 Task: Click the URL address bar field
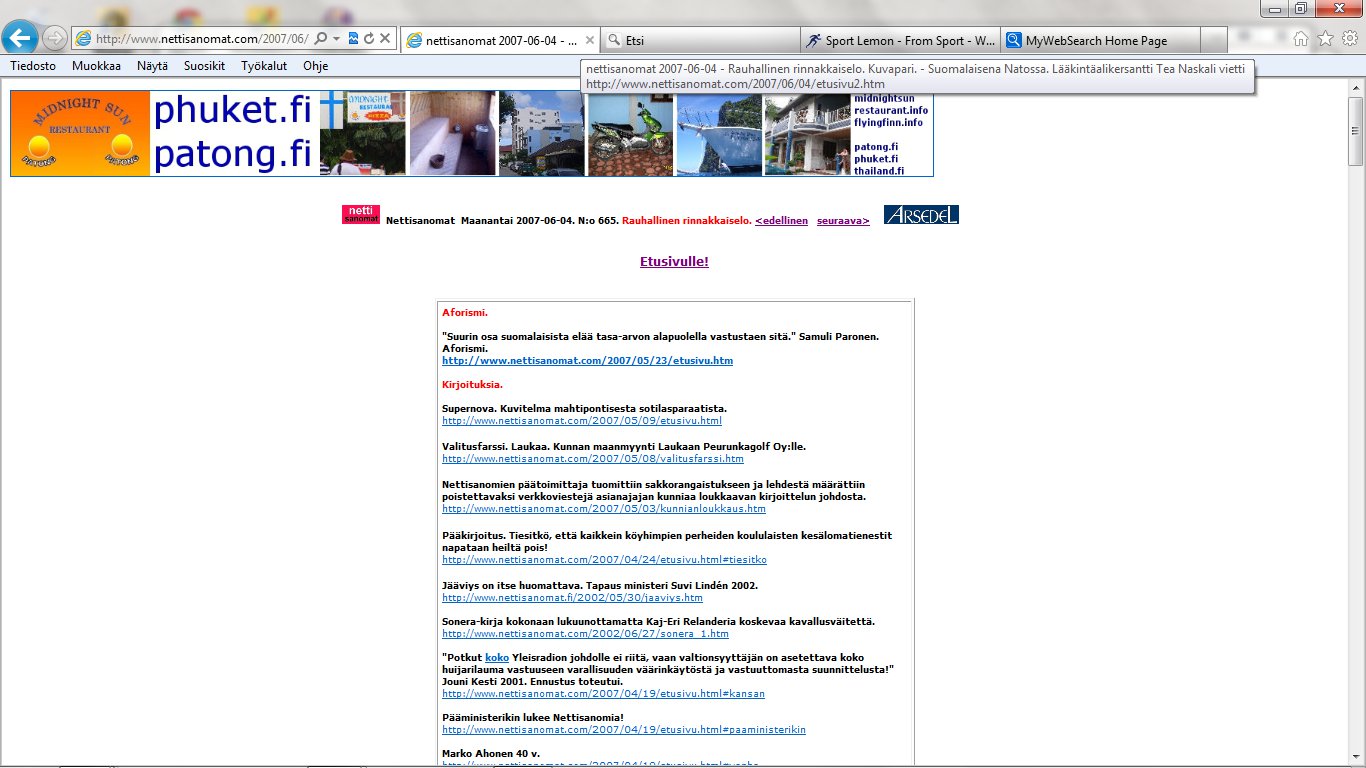(x=200, y=39)
